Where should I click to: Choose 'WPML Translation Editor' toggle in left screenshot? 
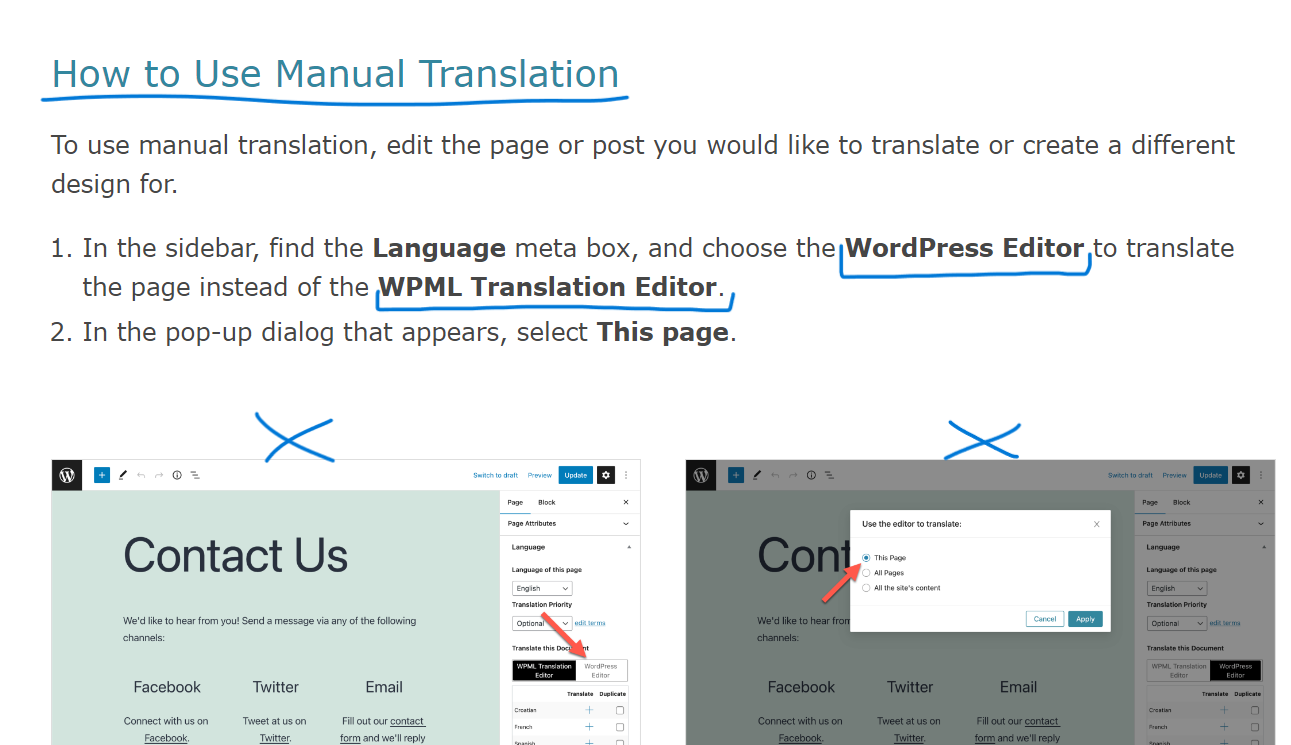544,671
